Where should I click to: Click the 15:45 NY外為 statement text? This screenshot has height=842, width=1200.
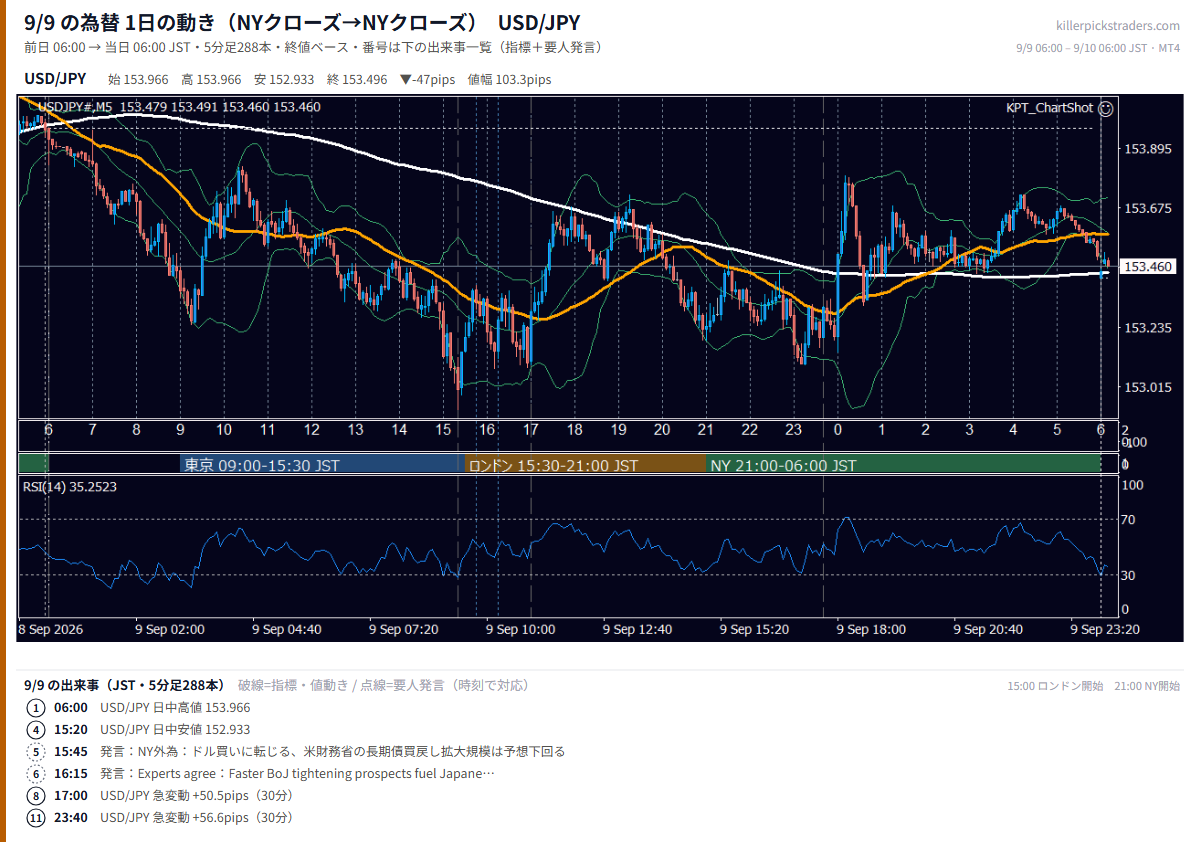click(x=333, y=751)
